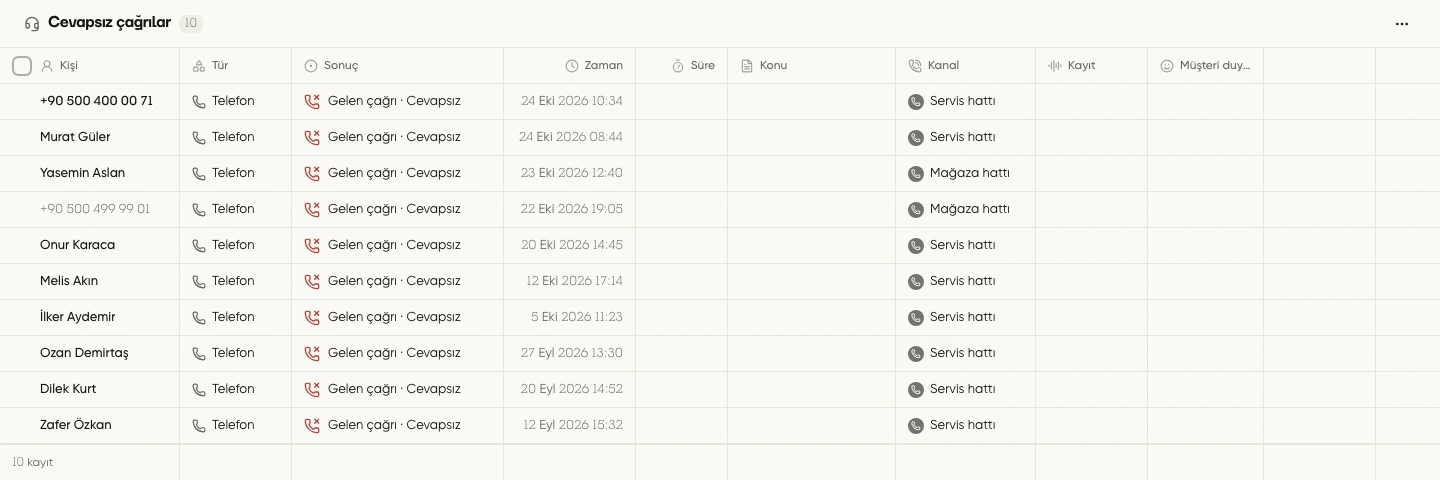1440x480 pixels.
Task: Open the Onur Karaca contact record
Action: 77,245
